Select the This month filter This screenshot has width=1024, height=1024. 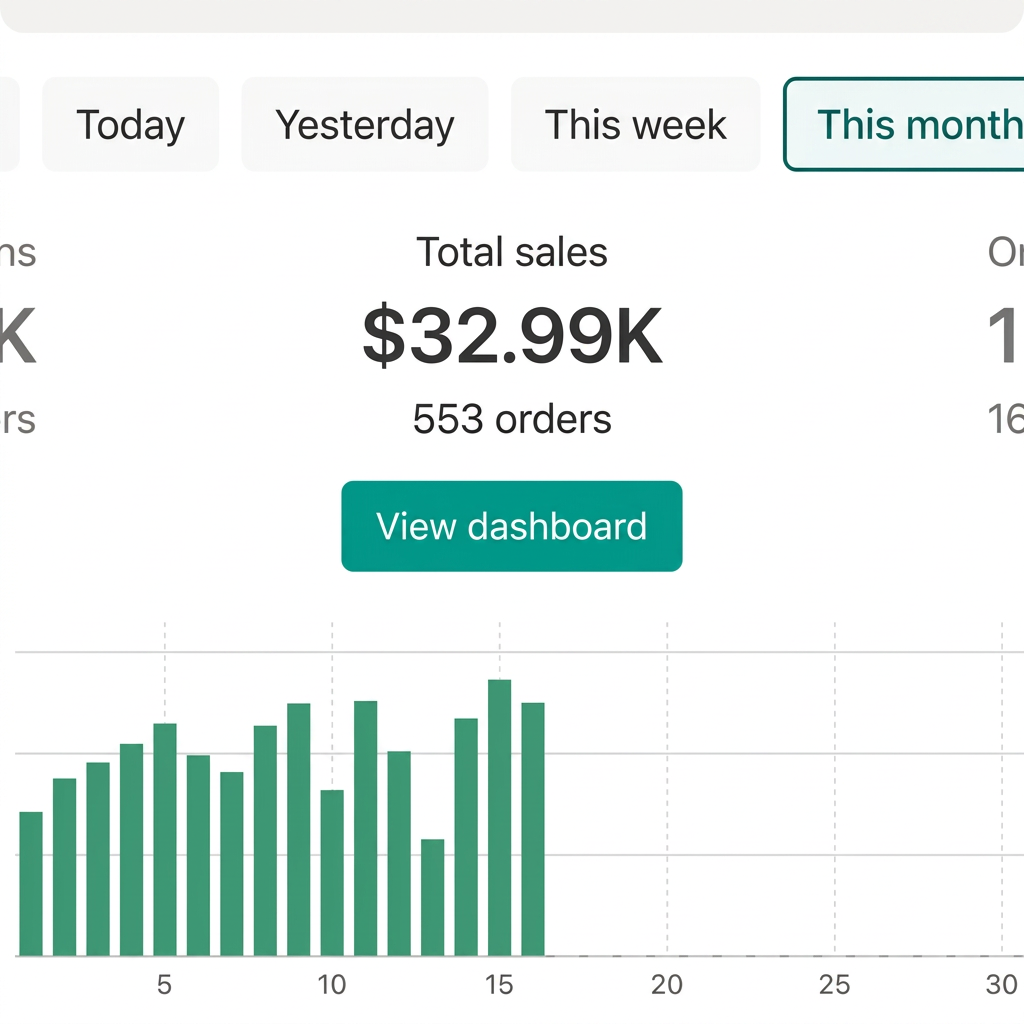click(x=904, y=124)
